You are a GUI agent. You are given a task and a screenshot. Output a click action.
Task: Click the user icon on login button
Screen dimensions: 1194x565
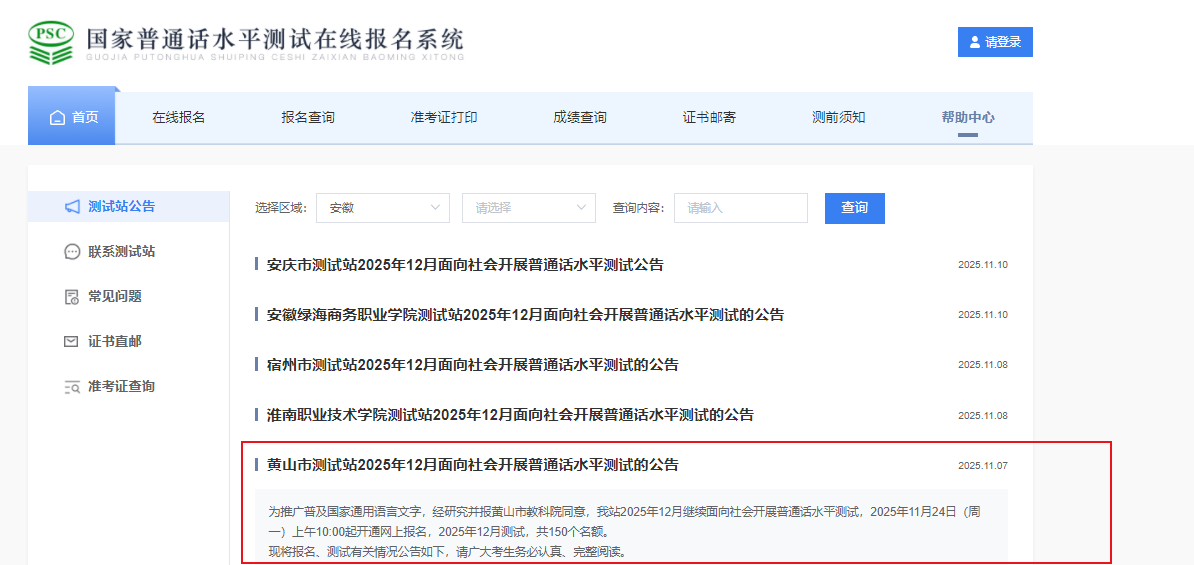coord(975,42)
